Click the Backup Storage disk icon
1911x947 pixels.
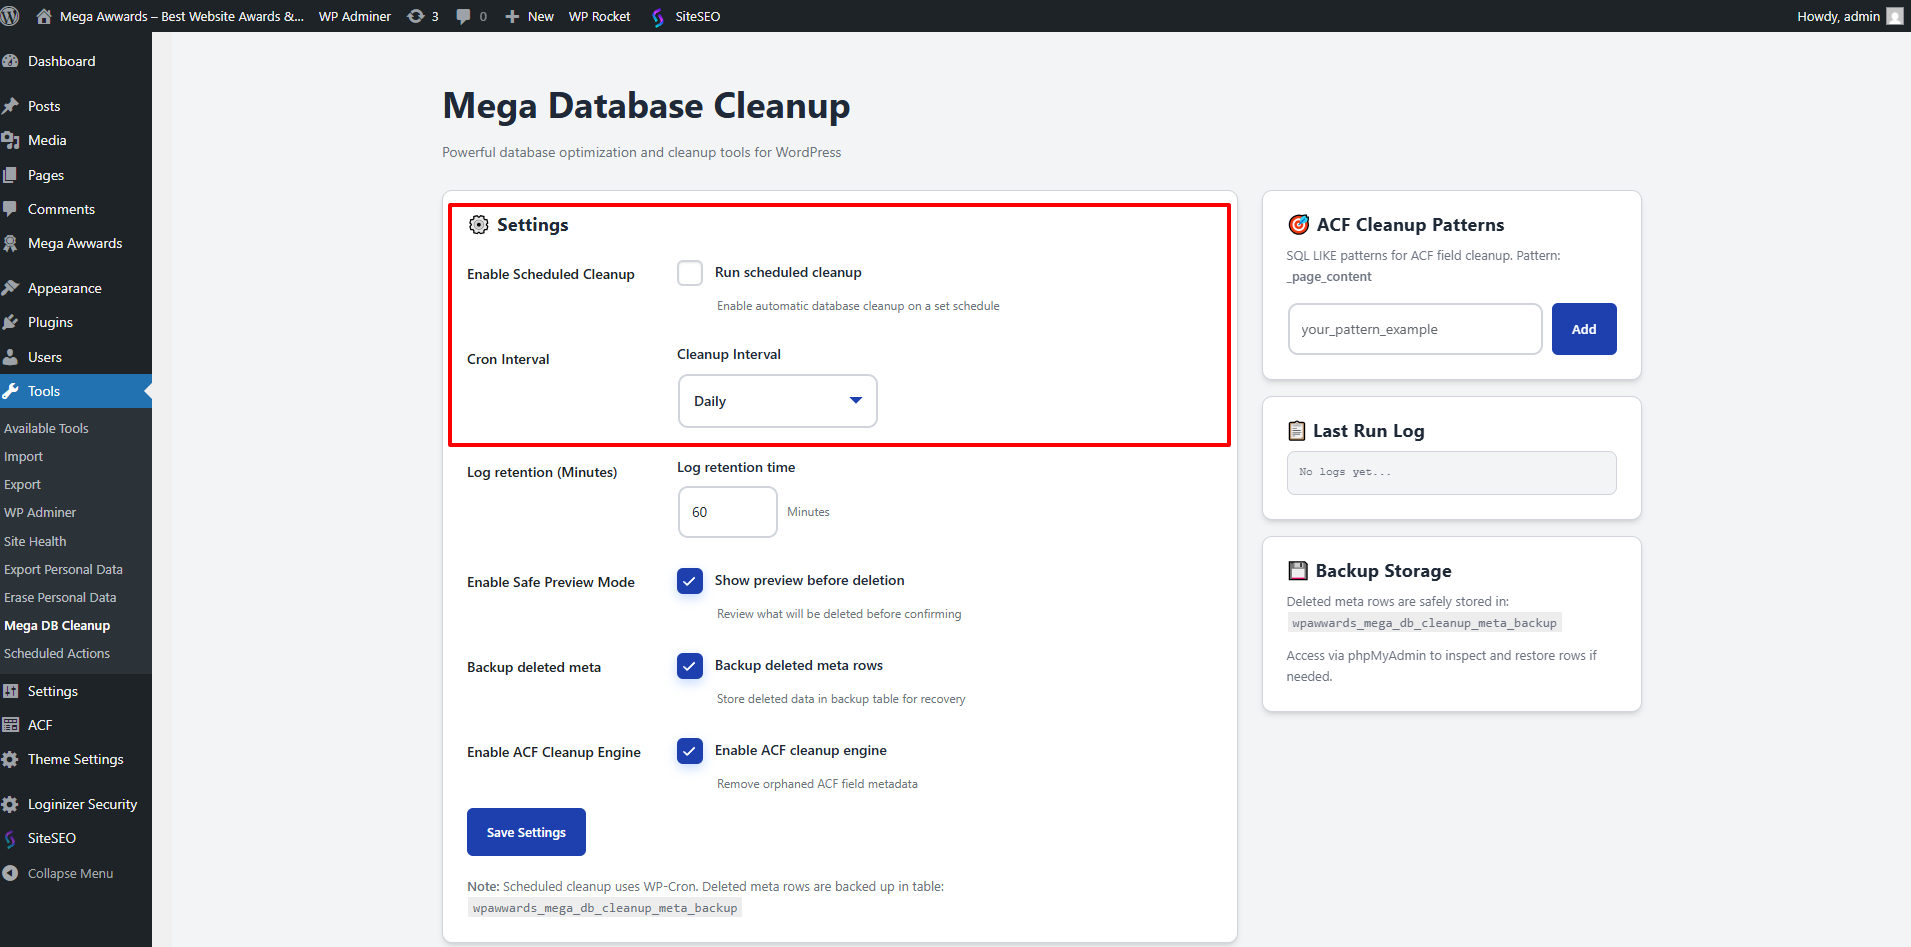pyautogui.click(x=1297, y=570)
